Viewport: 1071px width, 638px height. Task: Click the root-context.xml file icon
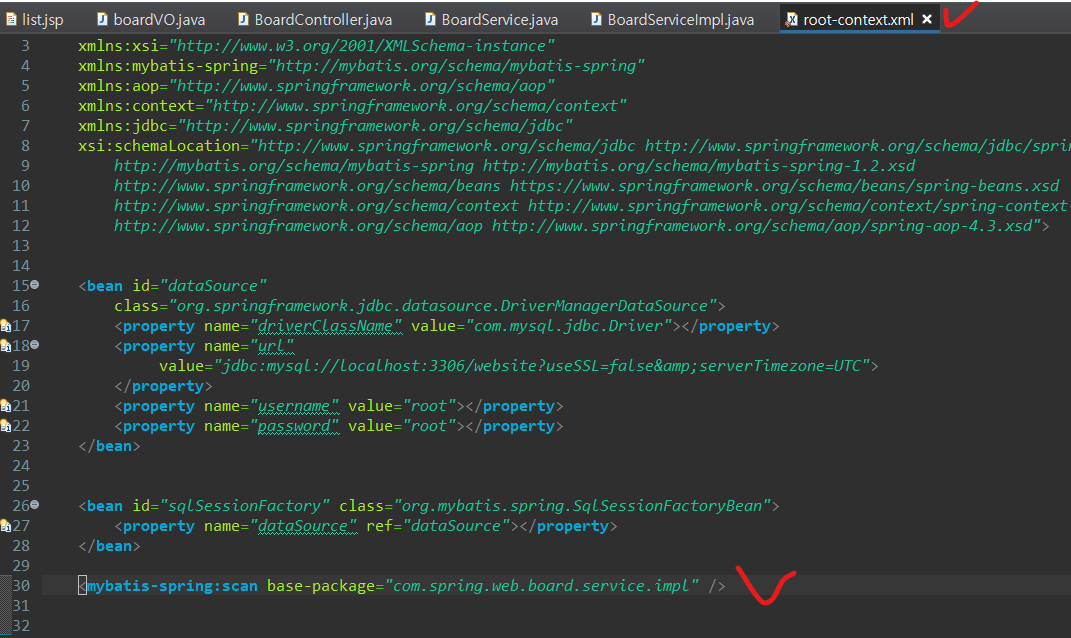coord(792,19)
